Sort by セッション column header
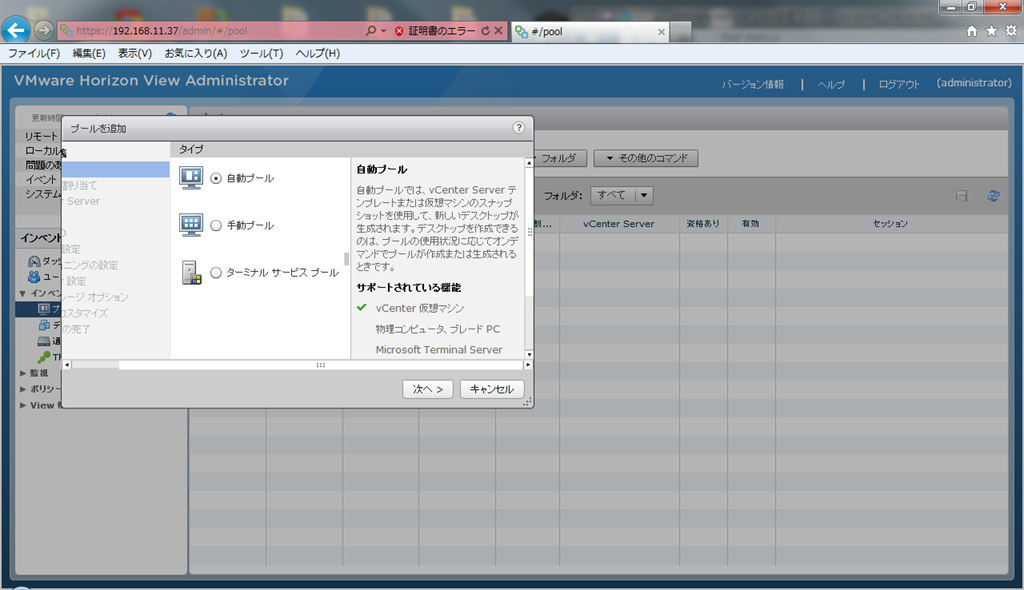Viewport: 1024px width, 590px height. click(x=891, y=223)
